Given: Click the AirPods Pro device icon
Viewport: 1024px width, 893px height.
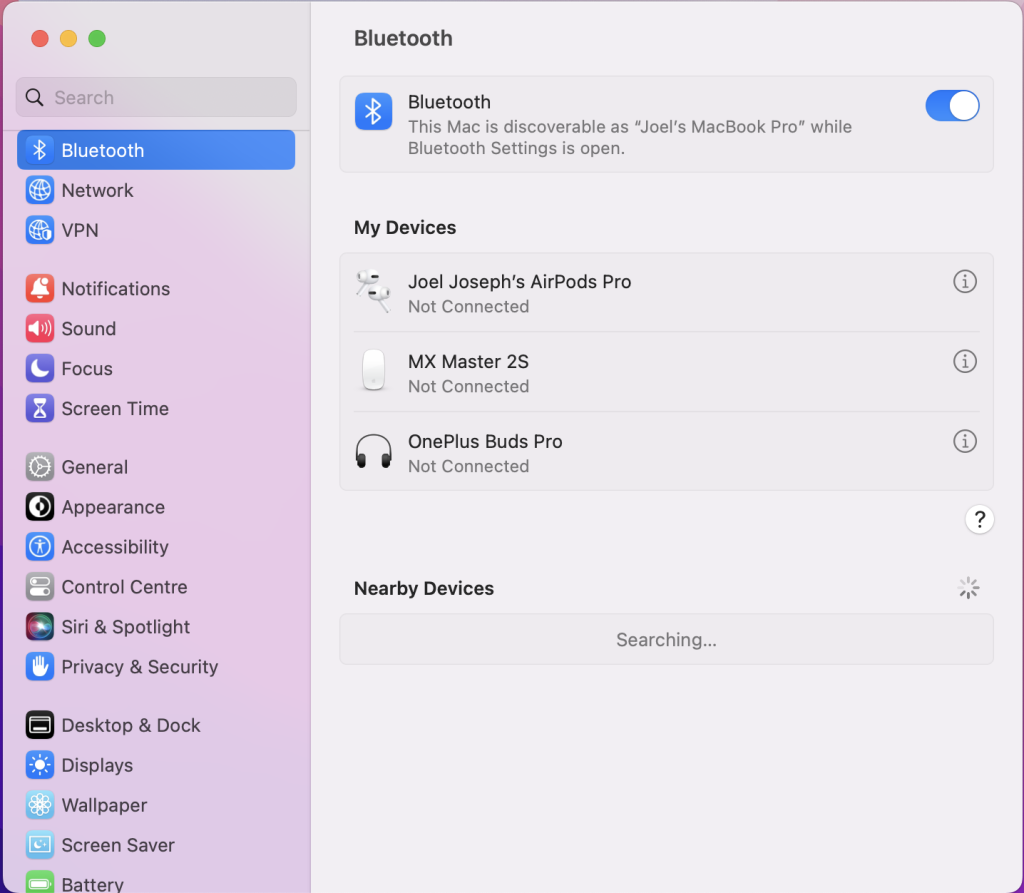Looking at the screenshot, I should [374, 291].
